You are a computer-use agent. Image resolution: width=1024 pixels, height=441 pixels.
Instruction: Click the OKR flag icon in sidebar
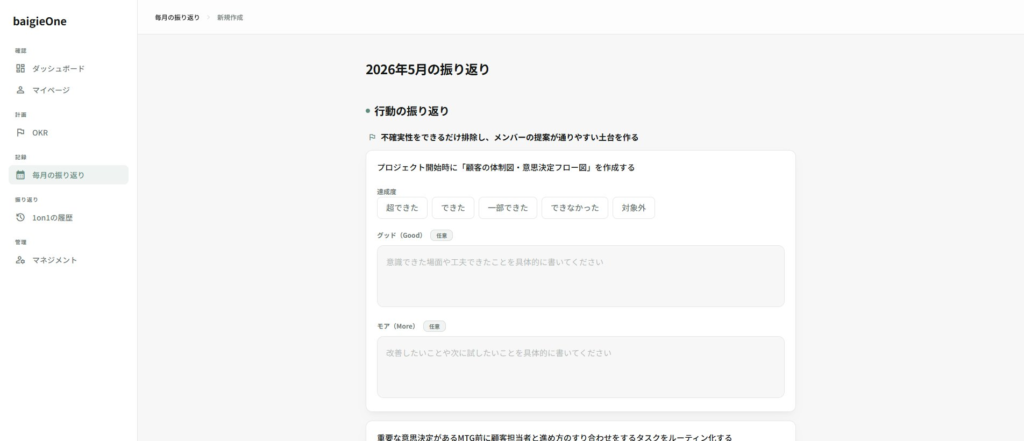point(20,133)
